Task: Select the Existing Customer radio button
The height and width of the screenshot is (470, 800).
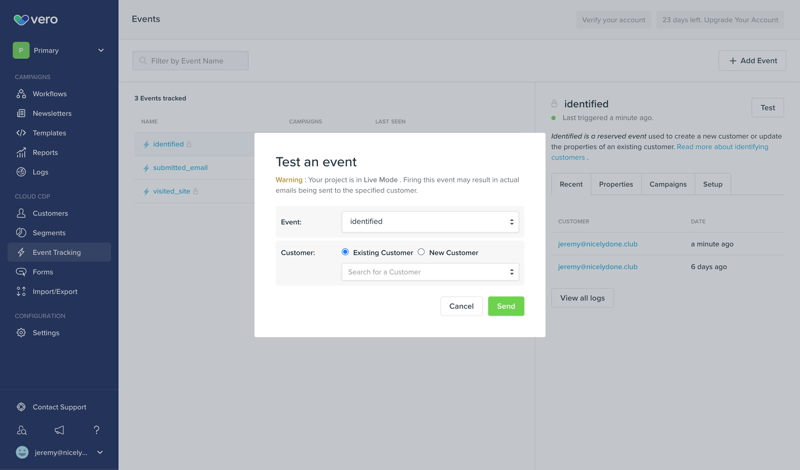Action: 346,252
